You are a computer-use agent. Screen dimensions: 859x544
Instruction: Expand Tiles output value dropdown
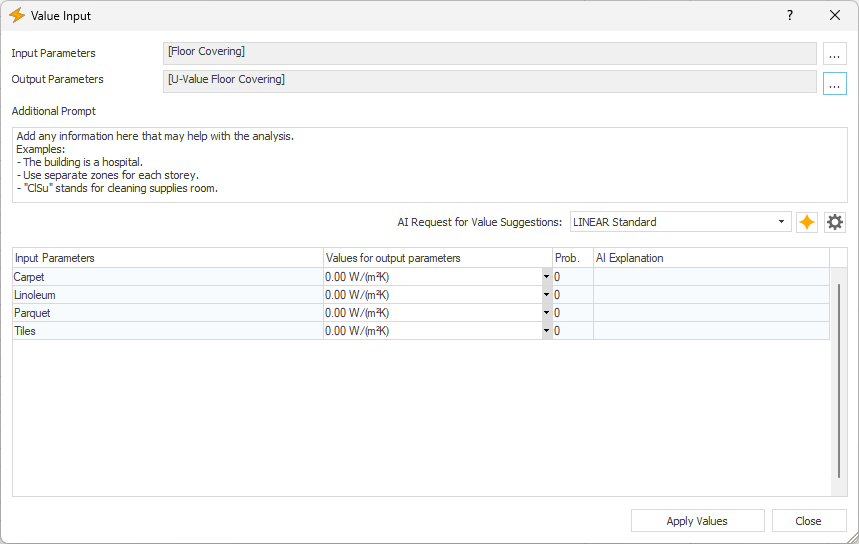(546, 331)
